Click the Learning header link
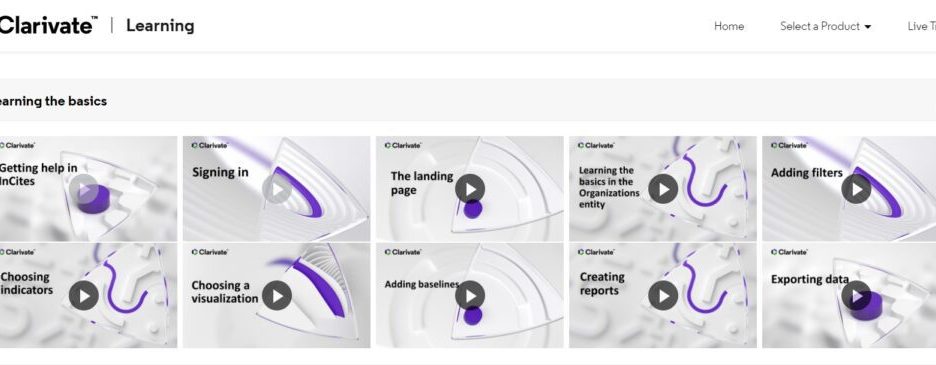The height and width of the screenshot is (365, 936). tap(160, 26)
